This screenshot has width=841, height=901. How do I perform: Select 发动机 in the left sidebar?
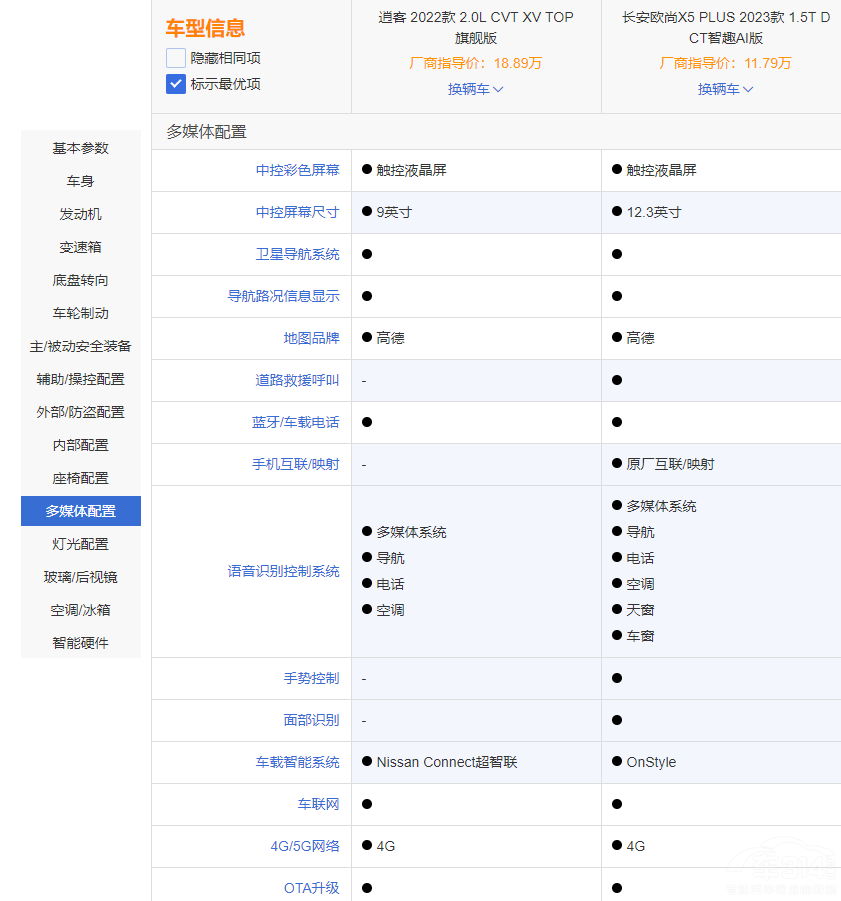pyautogui.click(x=80, y=214)
